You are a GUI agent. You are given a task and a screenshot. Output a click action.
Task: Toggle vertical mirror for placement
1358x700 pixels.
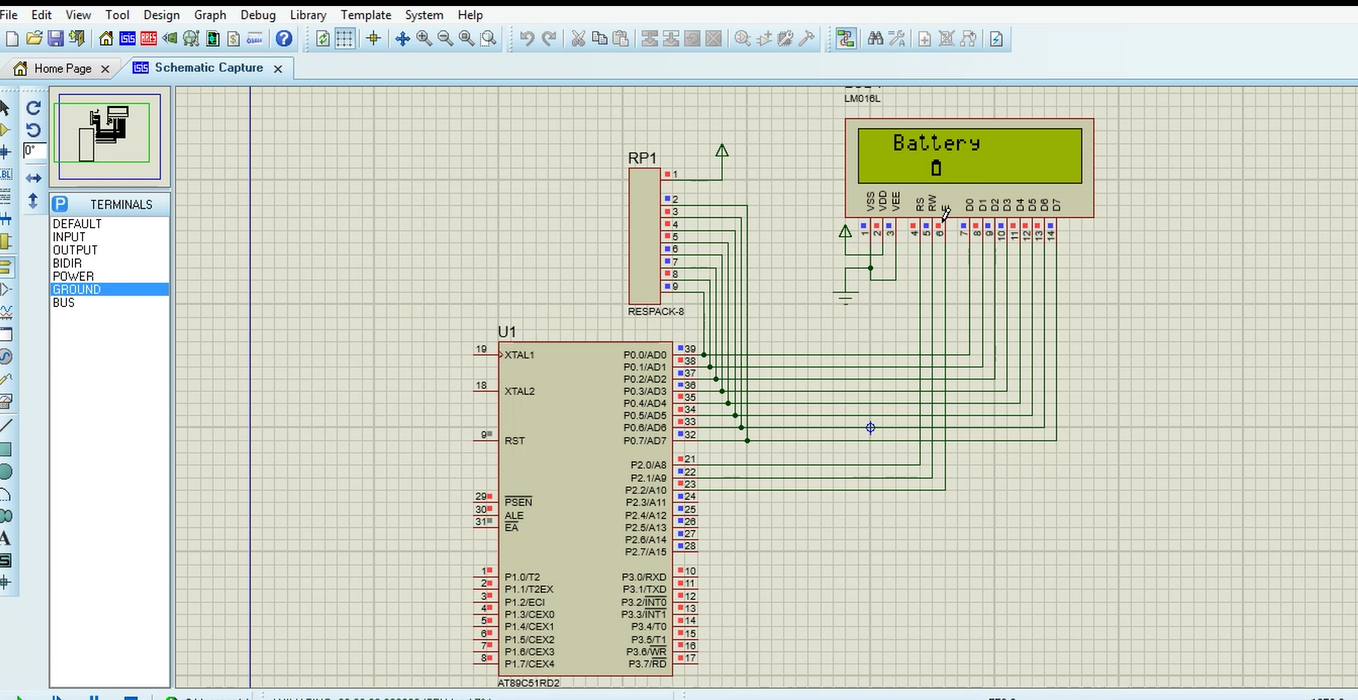(32, 198)
